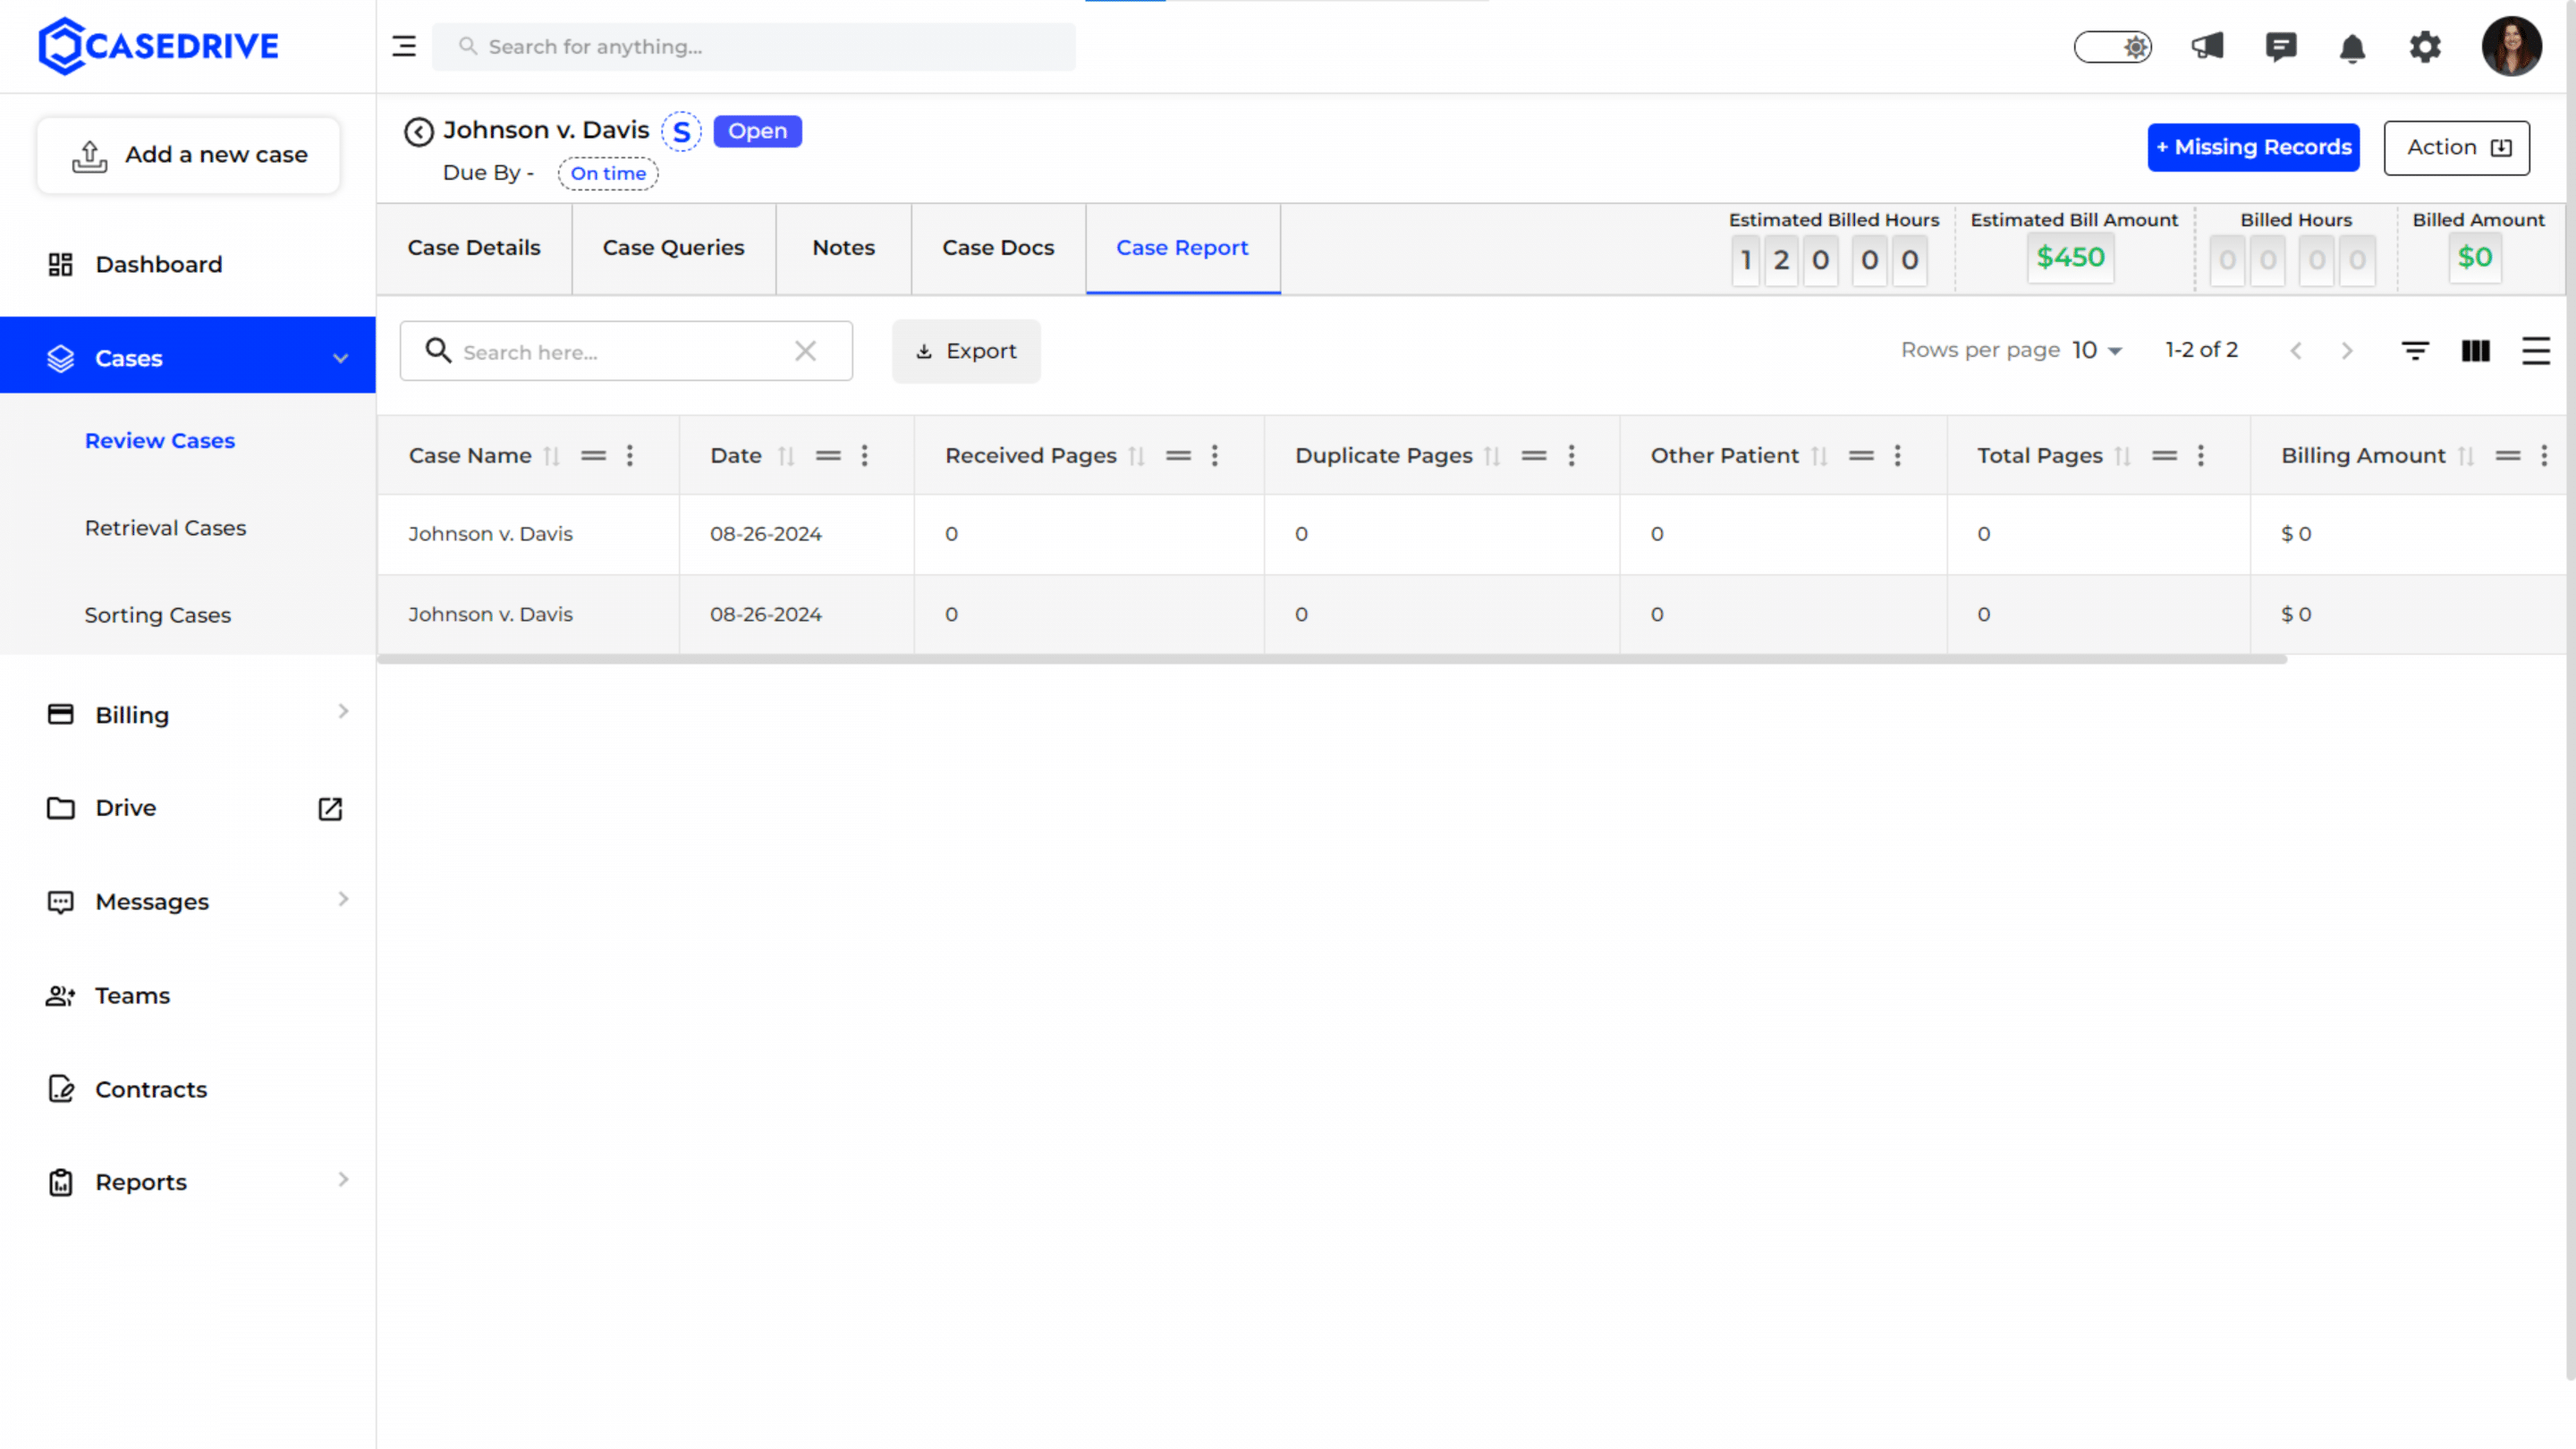Image resolution: width=2576 pixels, height=1449 pixels.
Task: Click the Estimated Bill Amount $450 value
Action: (x=2070, y=258)
